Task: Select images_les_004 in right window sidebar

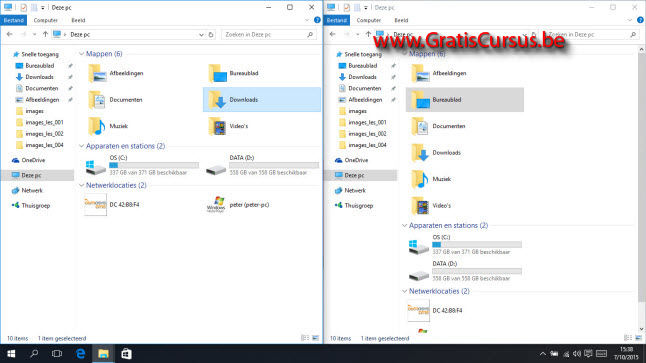Action: coord(363,145)
